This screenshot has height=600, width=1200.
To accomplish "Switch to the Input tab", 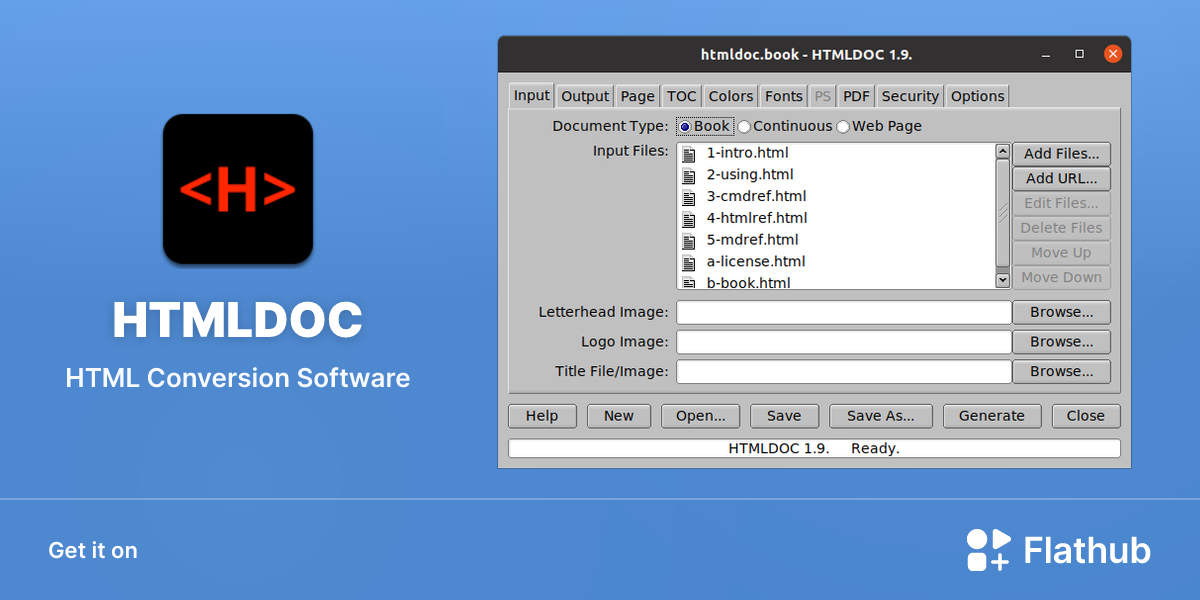I will (532, 95).
